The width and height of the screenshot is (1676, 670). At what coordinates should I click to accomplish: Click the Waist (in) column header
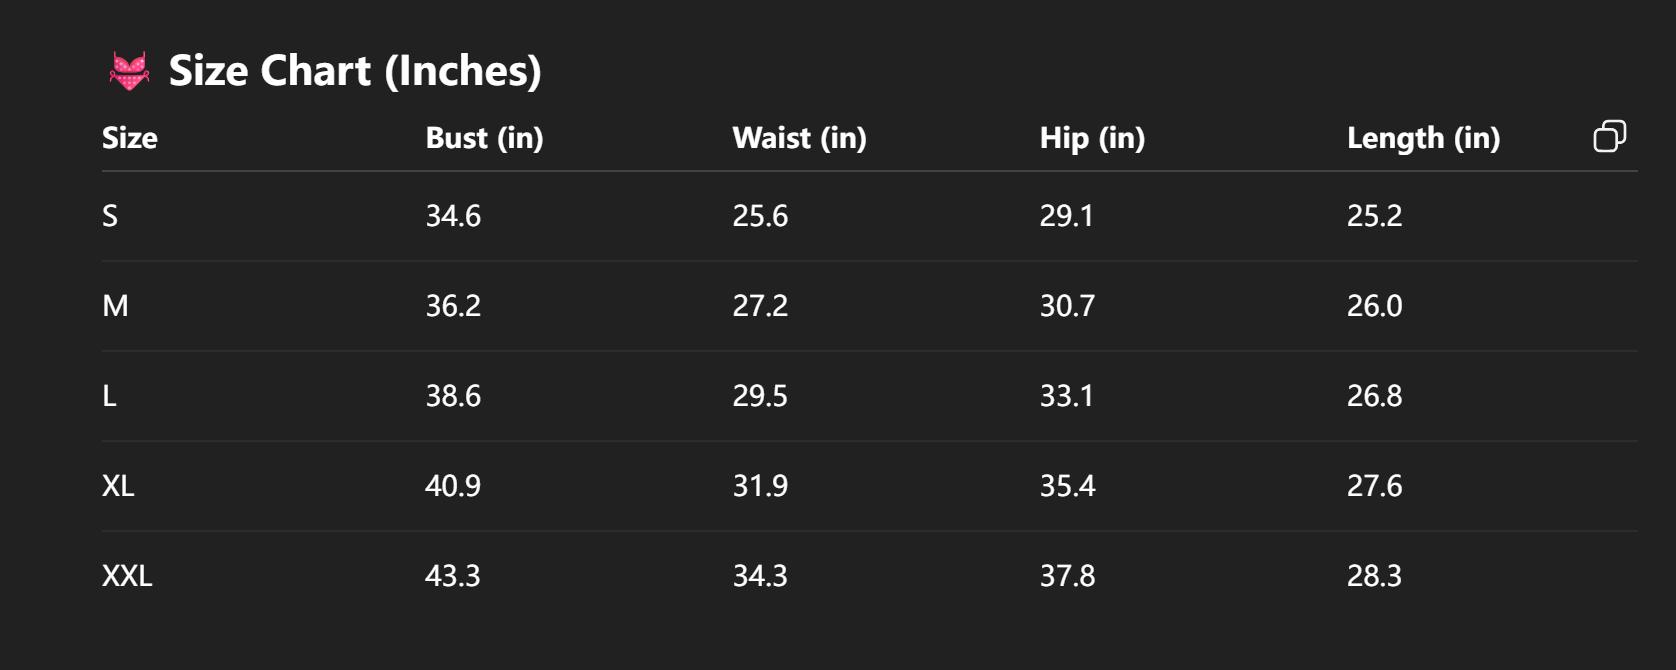[x=799, y=138]
